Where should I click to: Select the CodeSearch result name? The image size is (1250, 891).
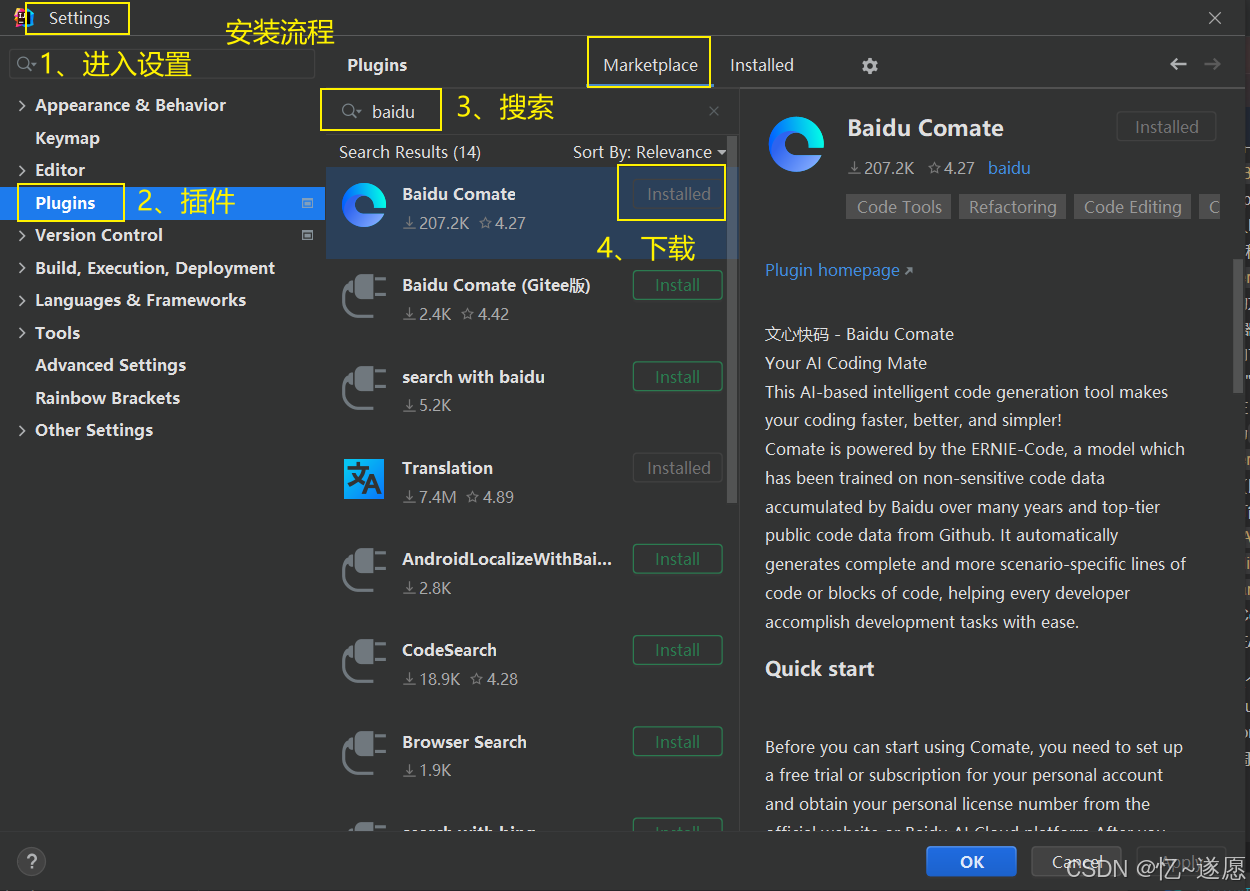pyautogui.click(x=449, y=650)
